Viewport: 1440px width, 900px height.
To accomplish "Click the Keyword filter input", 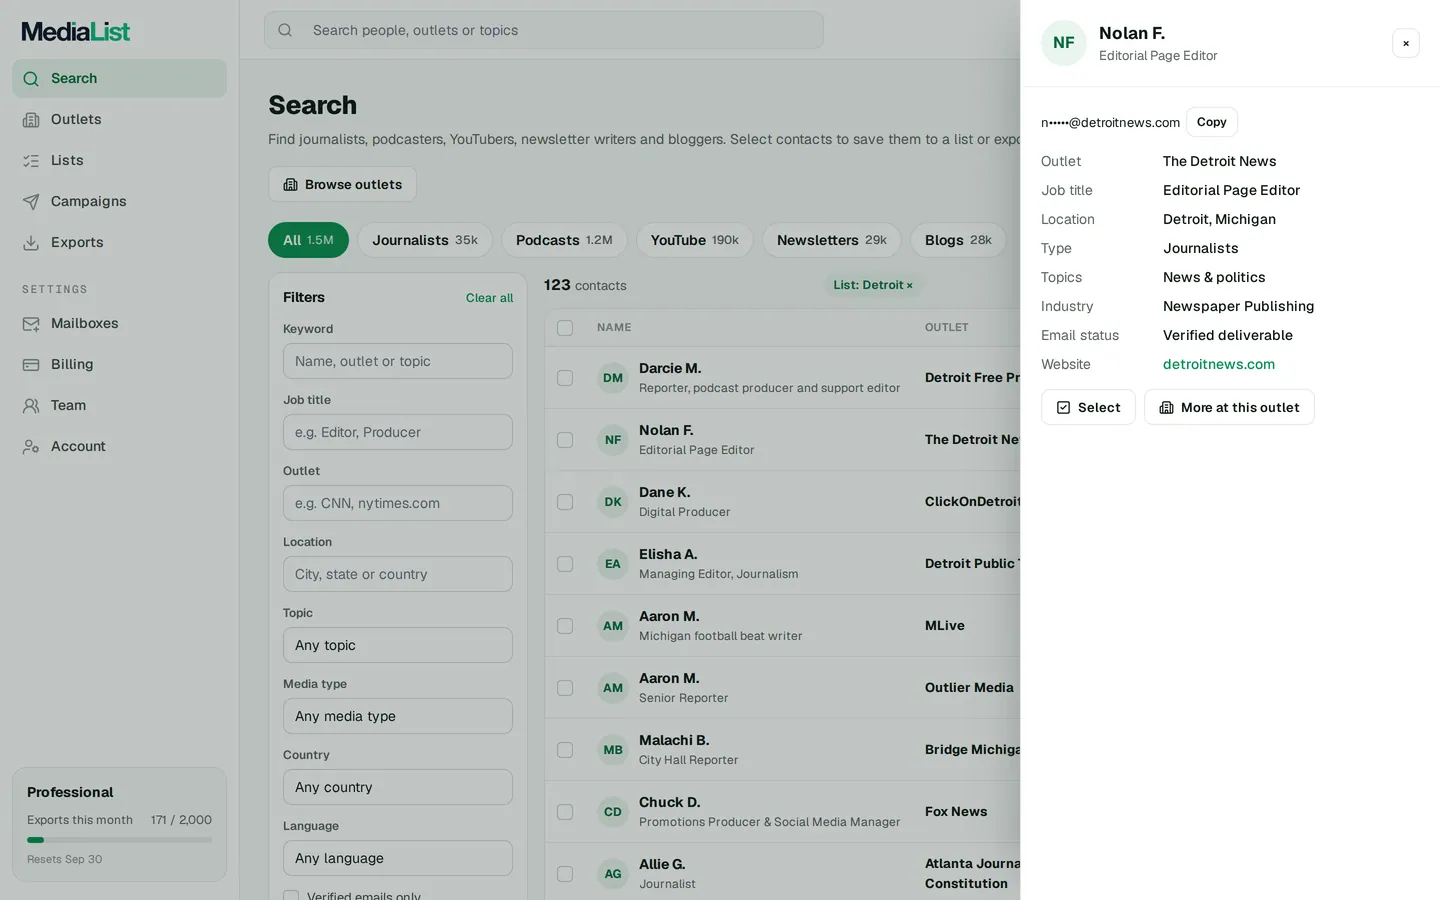I will coord(398,361).
